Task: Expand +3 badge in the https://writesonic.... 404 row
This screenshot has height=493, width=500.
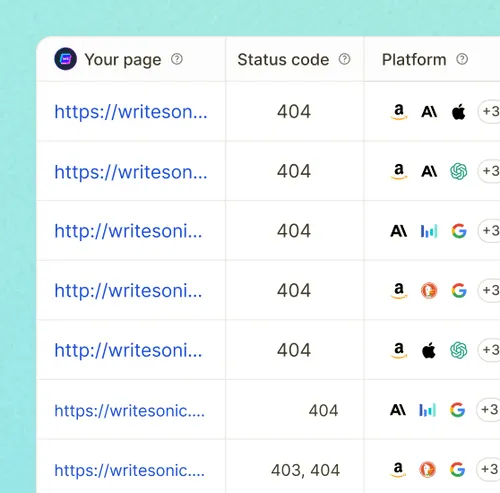Action: tap(488, 410)
